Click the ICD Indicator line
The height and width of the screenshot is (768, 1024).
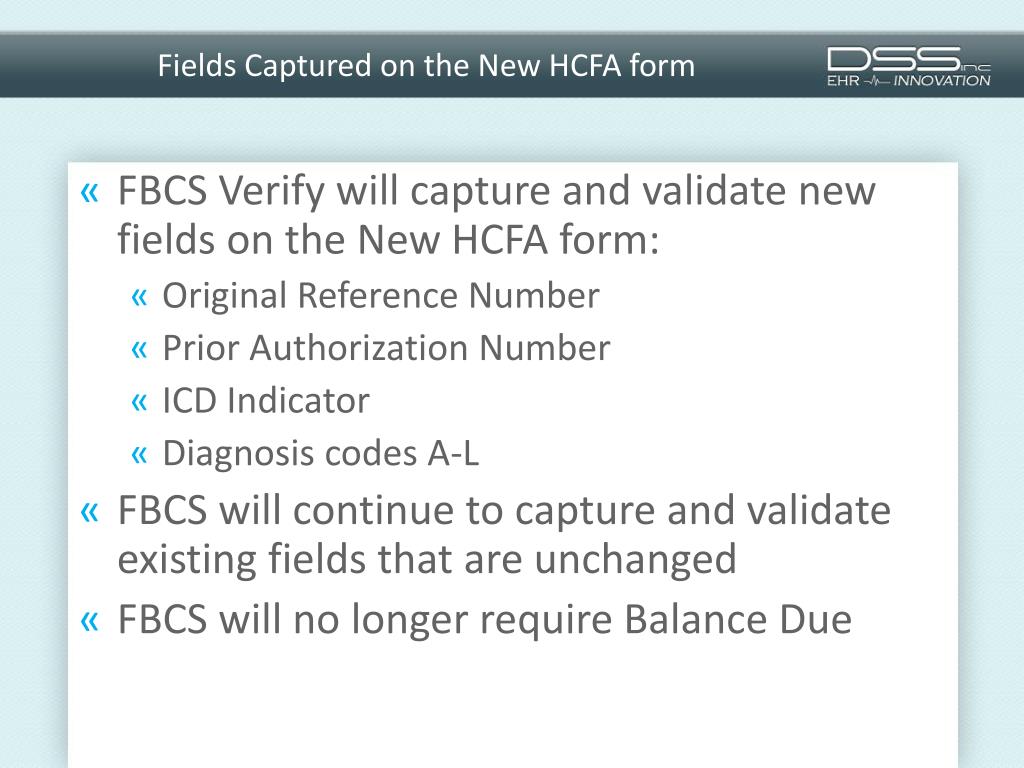click(x=266, y=400)
